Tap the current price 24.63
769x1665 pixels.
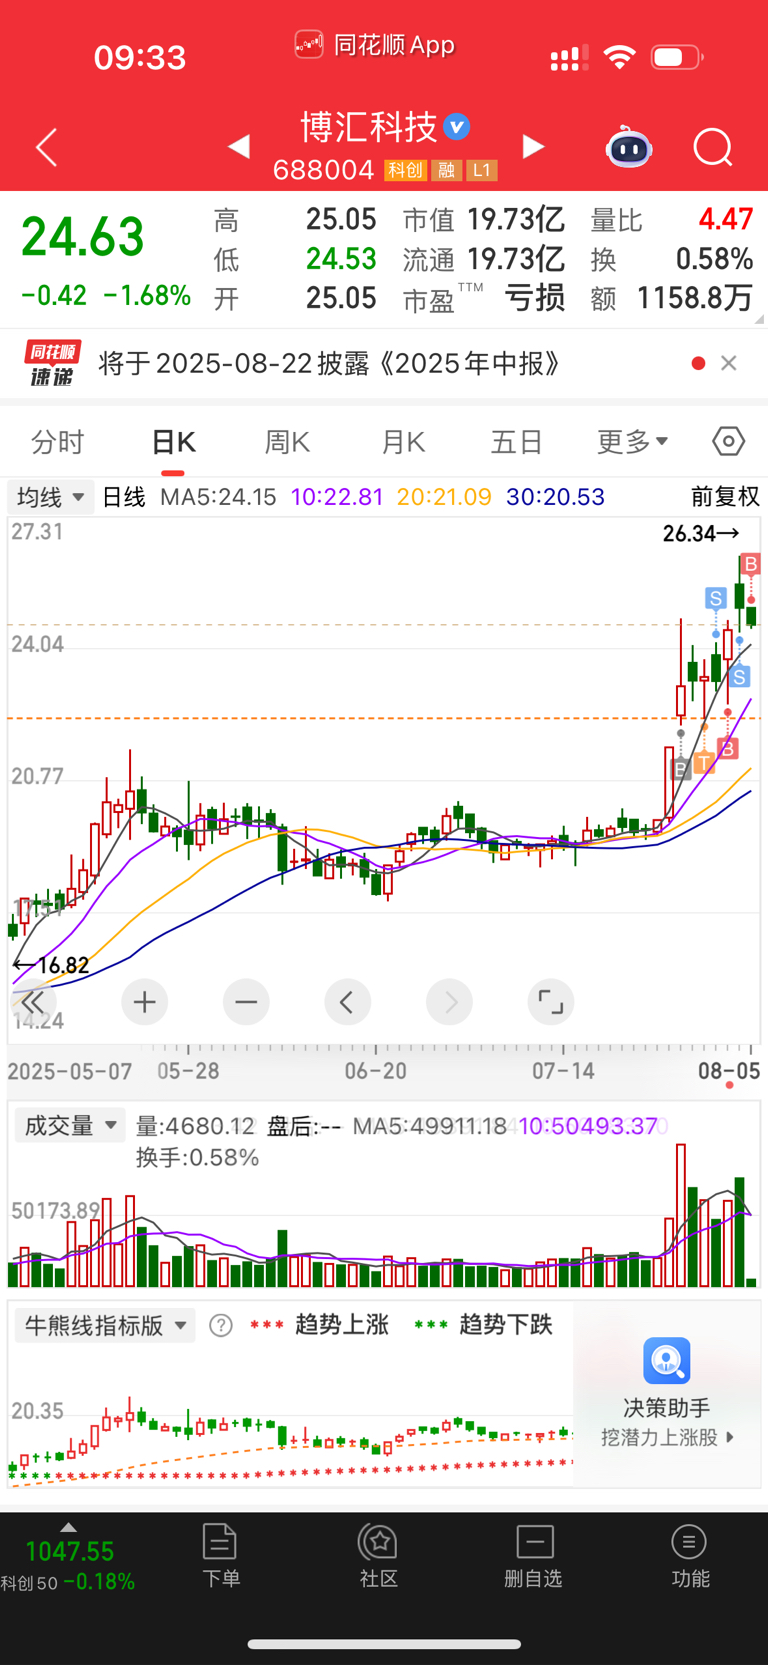(83, 237)
